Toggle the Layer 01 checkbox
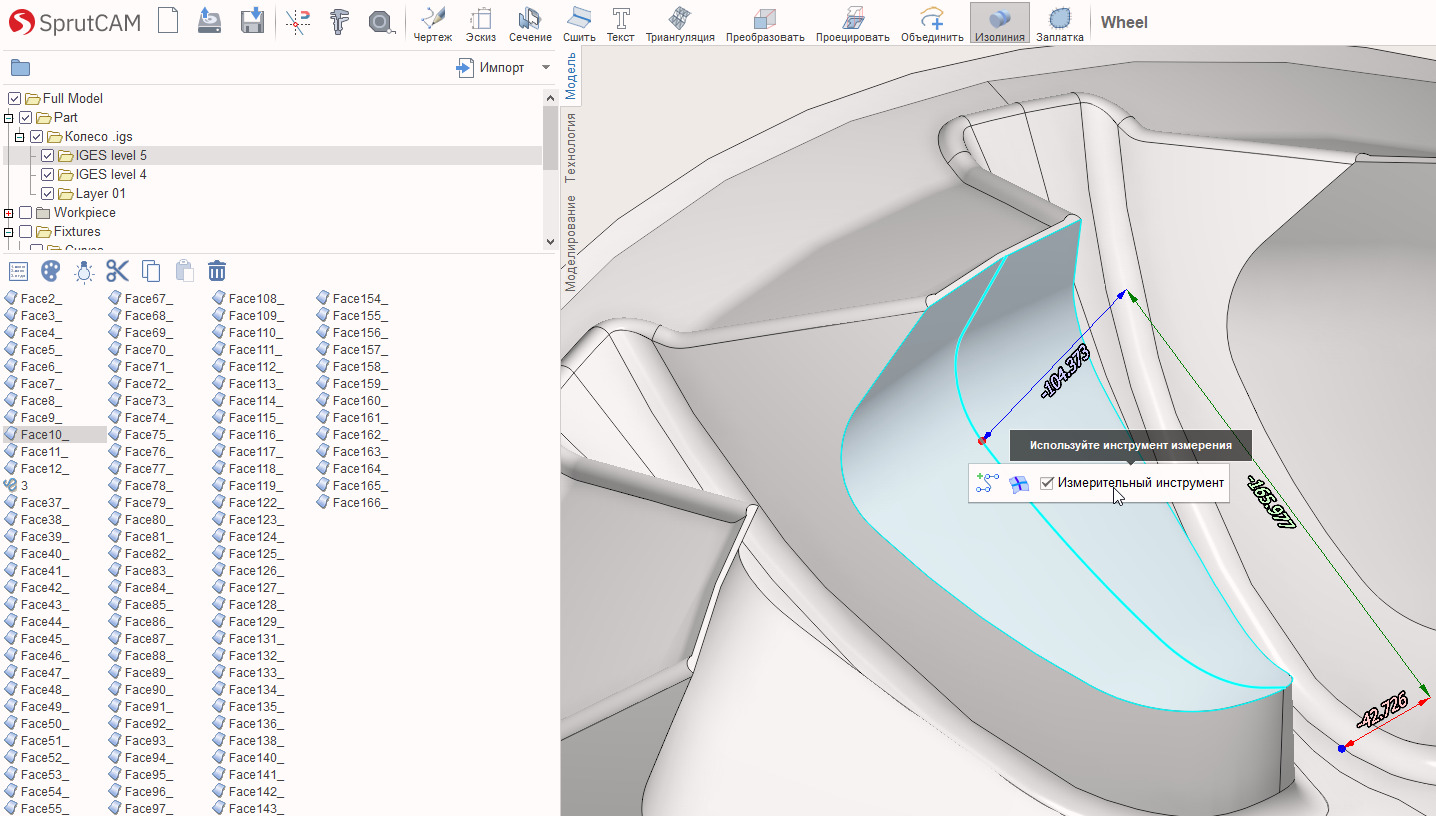 48,194
